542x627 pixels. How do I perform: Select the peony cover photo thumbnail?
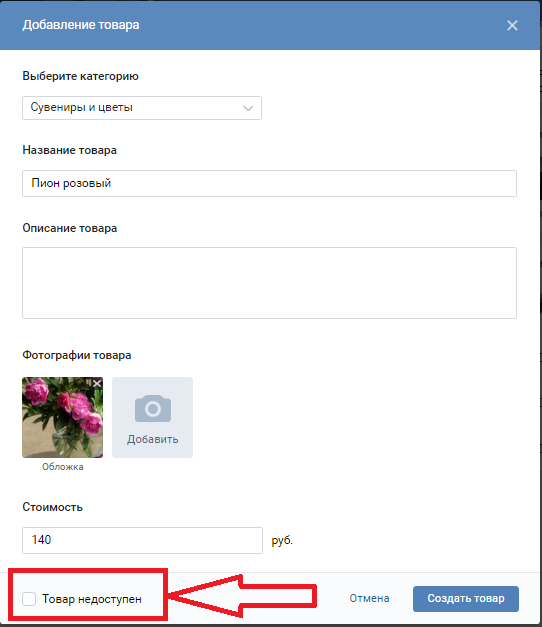(62, 417)
